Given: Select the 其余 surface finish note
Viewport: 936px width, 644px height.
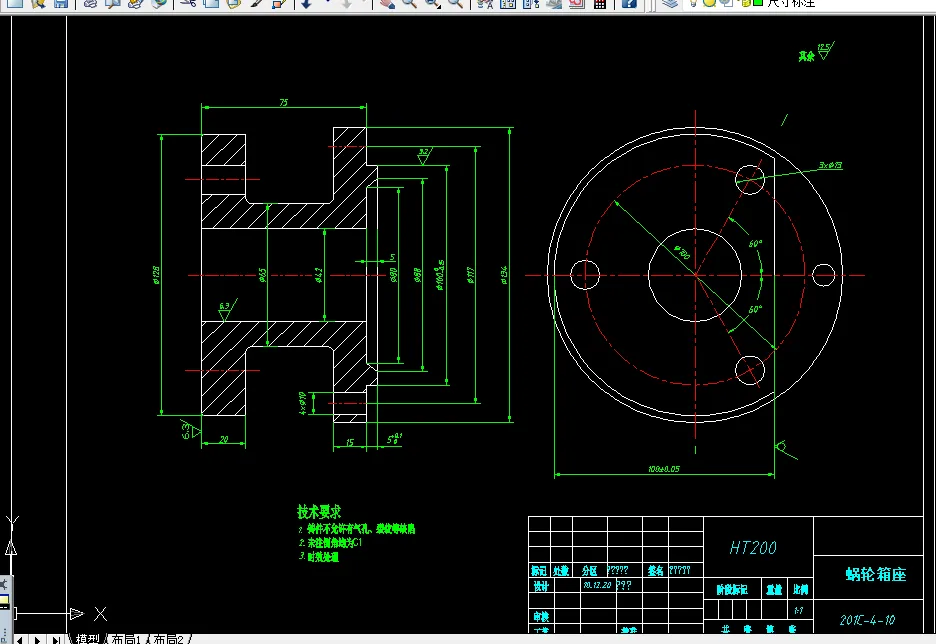Looking at the screenshot, I should 806,56.
